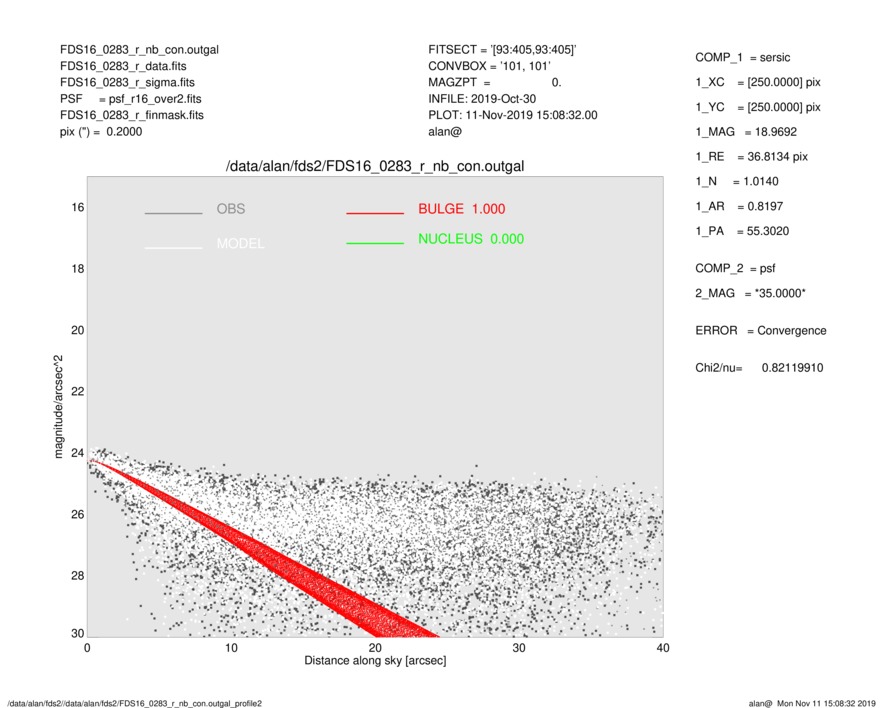Click the PLOT: 11-Nov-2019 timestamp line

coord(512,115)
